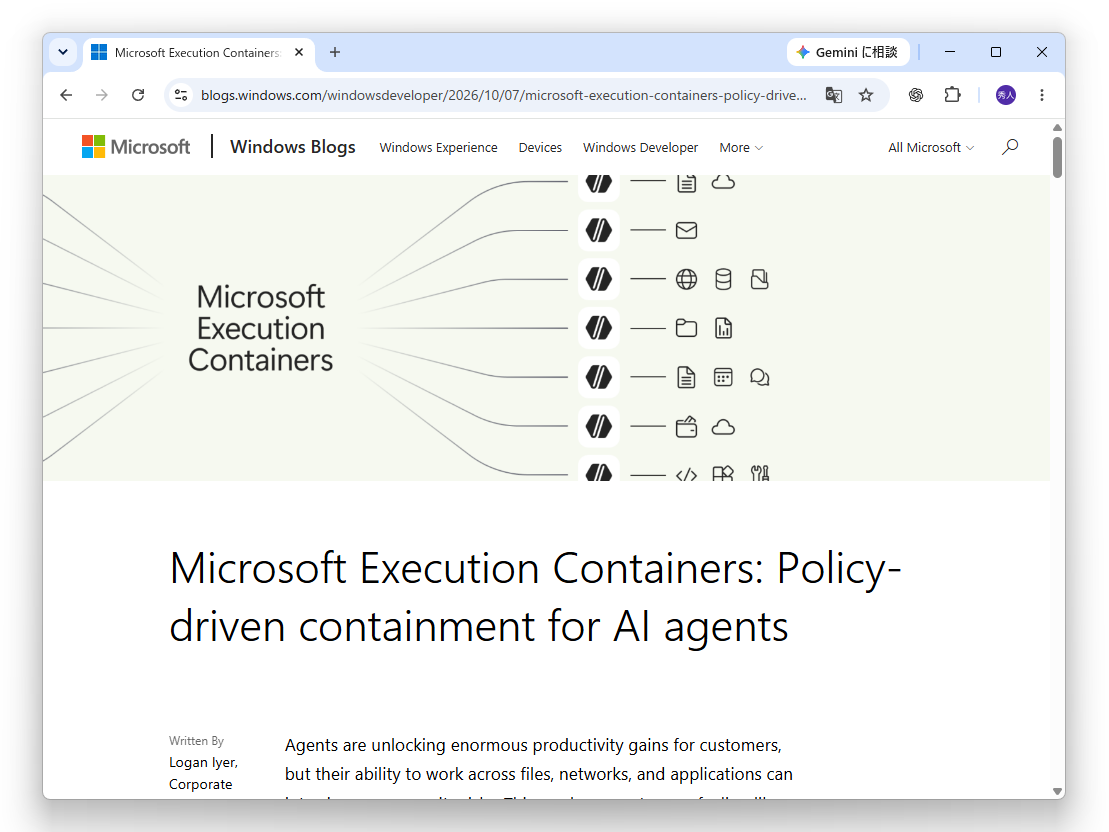This screenshot has width=1109, height=832.
Task: Click the scrollbar down arrow
Action: coord(1057,791)
